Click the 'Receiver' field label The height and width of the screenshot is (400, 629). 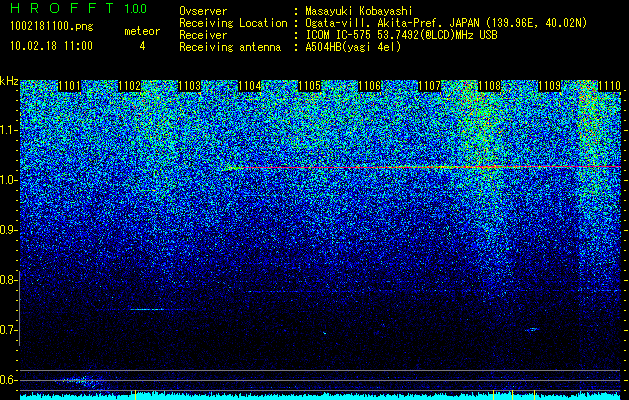point(203,35)
